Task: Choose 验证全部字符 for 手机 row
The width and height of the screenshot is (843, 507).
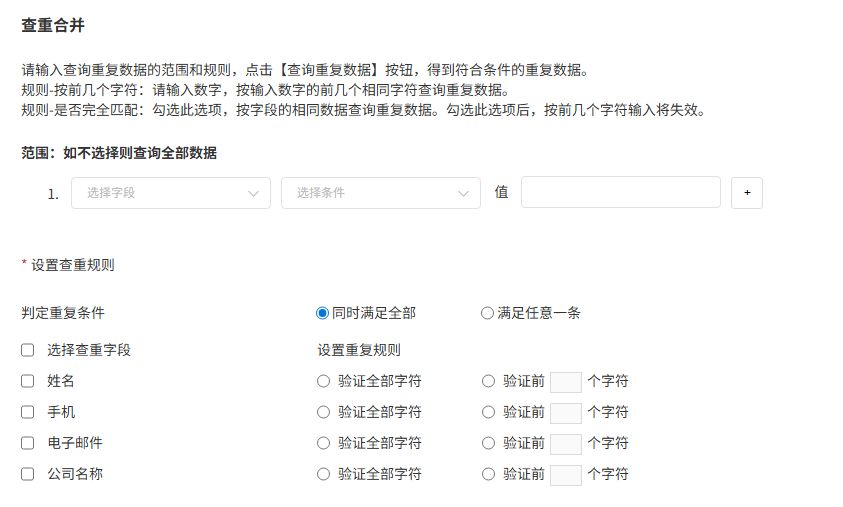Action: 323,412
